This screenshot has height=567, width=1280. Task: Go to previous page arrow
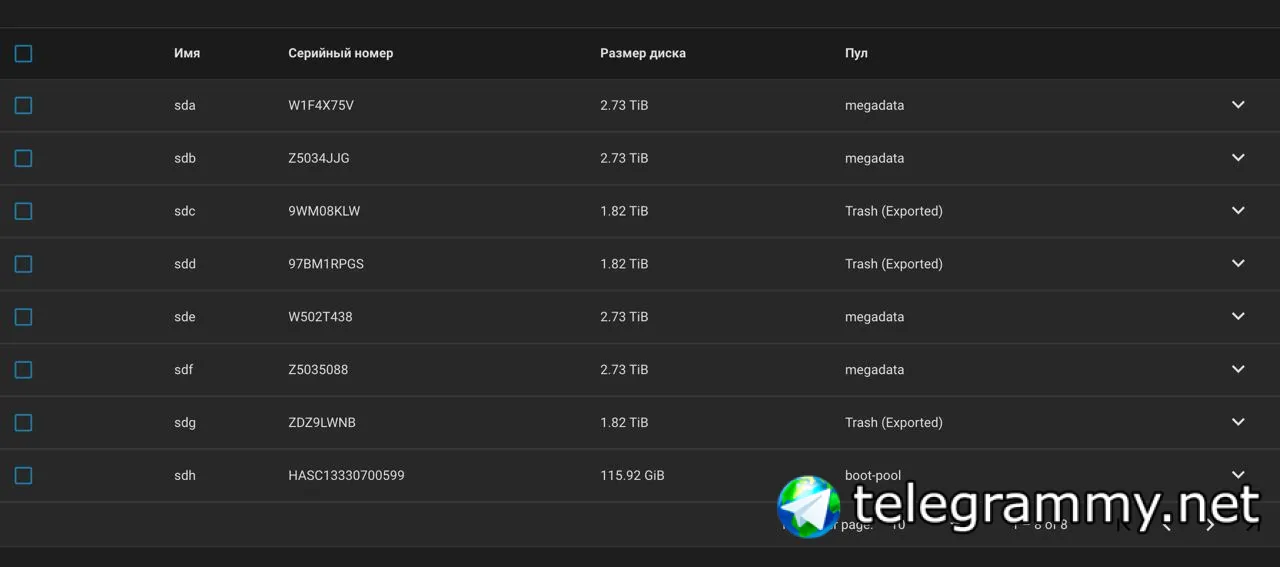tap(1166, 524)
